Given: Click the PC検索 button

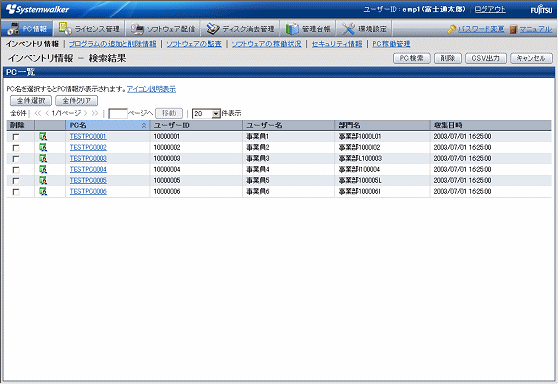Looking at the screenshot, I should pos(412,58).
